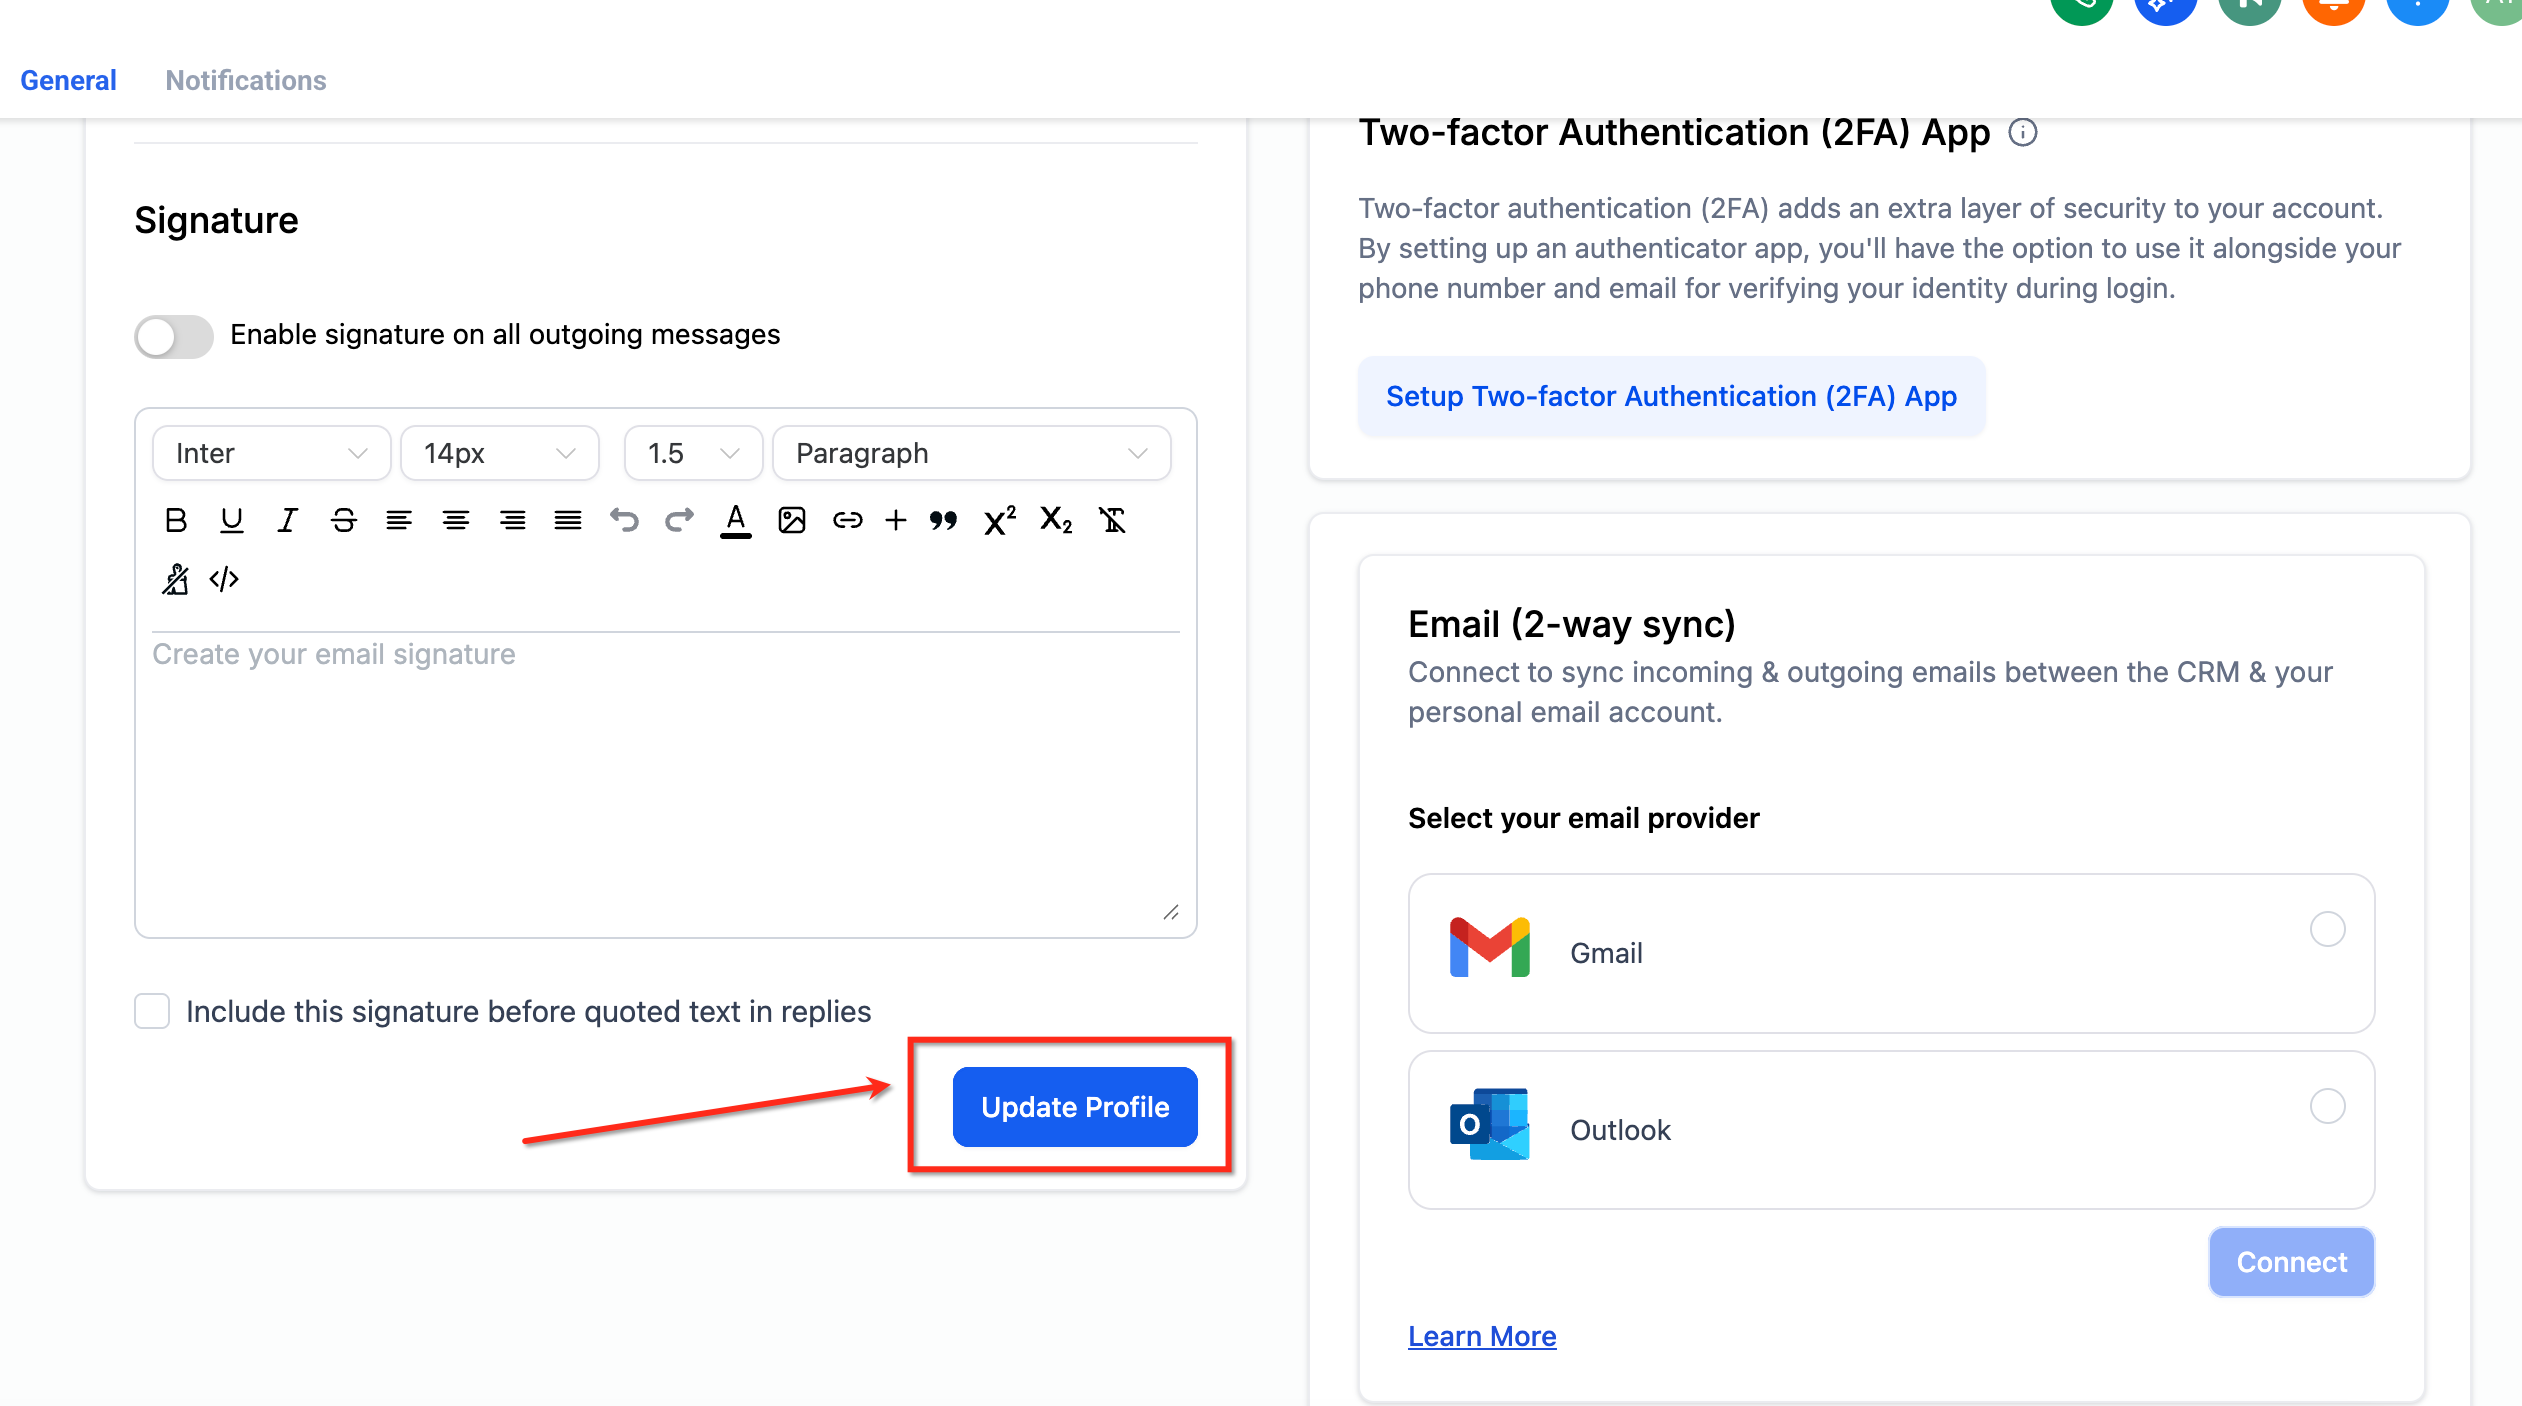Apply strikethrough formatting to signature text

[x=343, y=520]
